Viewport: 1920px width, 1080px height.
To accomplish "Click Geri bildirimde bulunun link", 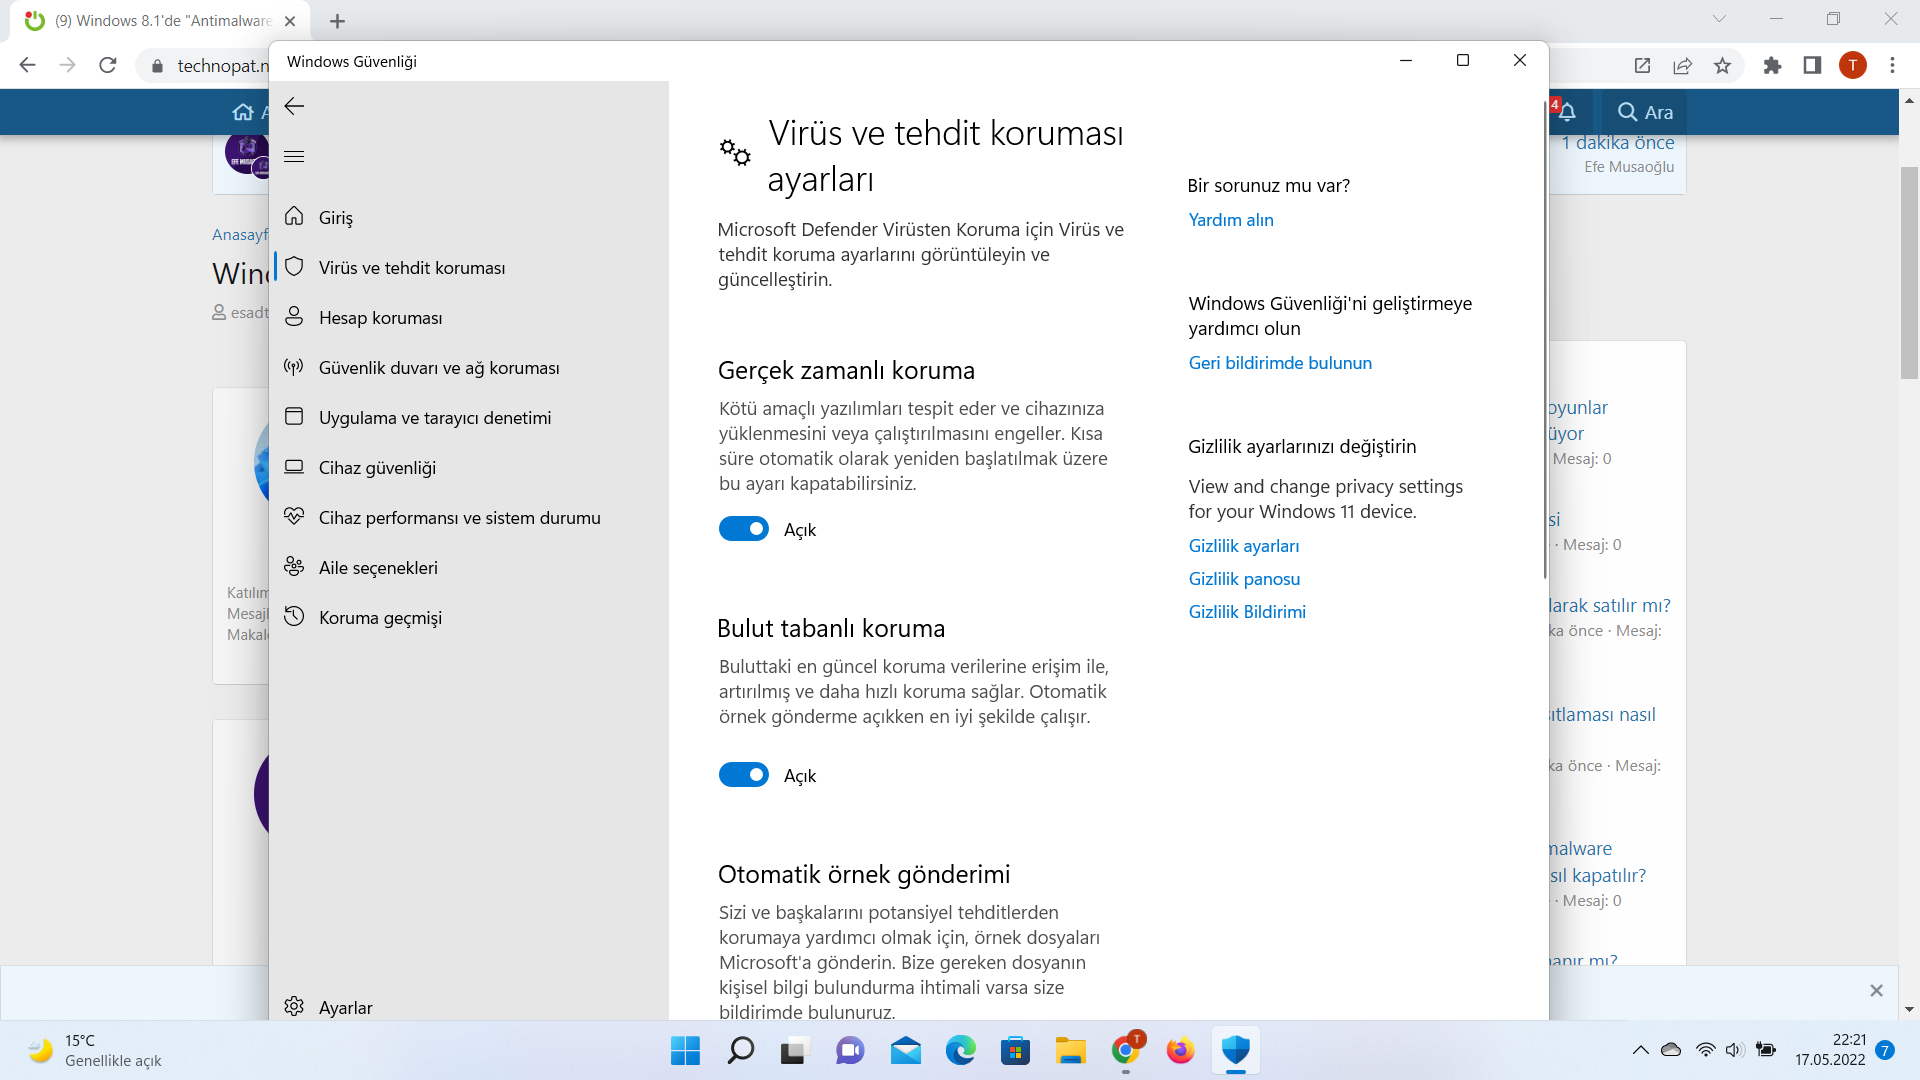I will click(1279, 363).
